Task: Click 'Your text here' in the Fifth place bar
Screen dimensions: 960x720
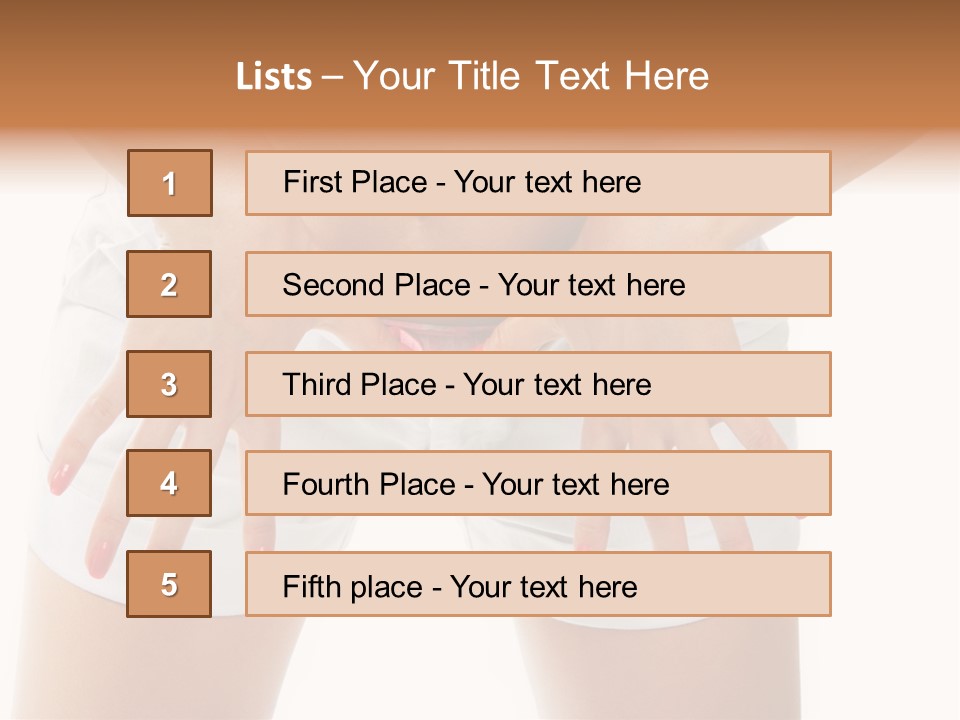Action: [544, 587]
